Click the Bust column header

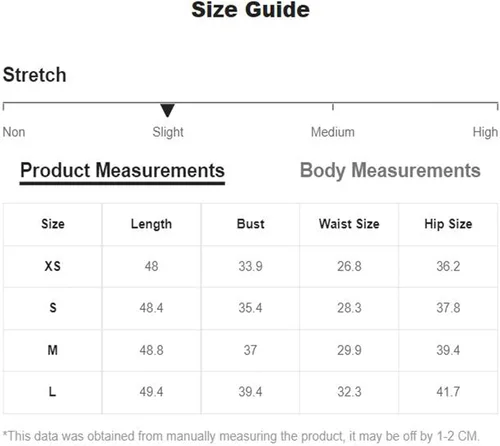point(250,224)
